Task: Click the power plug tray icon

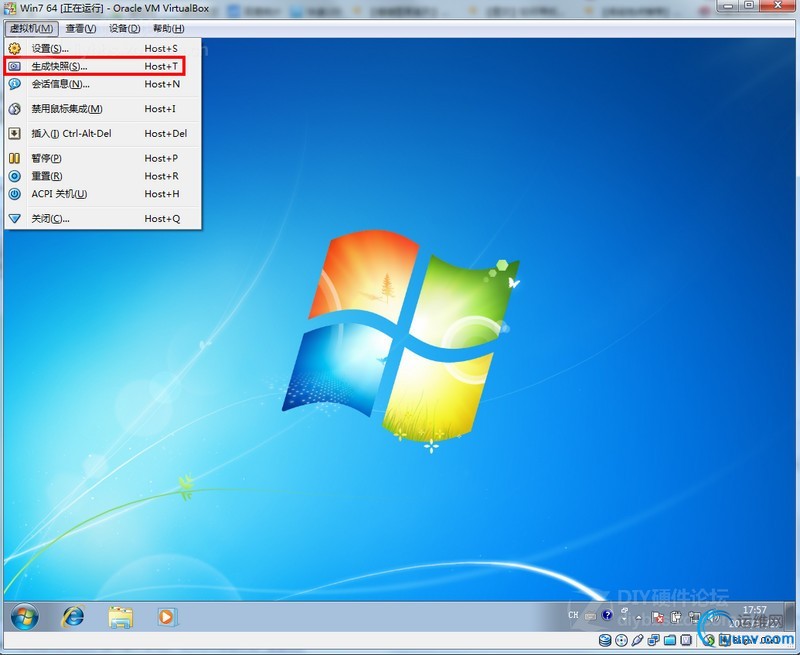Action: point(676,617)
